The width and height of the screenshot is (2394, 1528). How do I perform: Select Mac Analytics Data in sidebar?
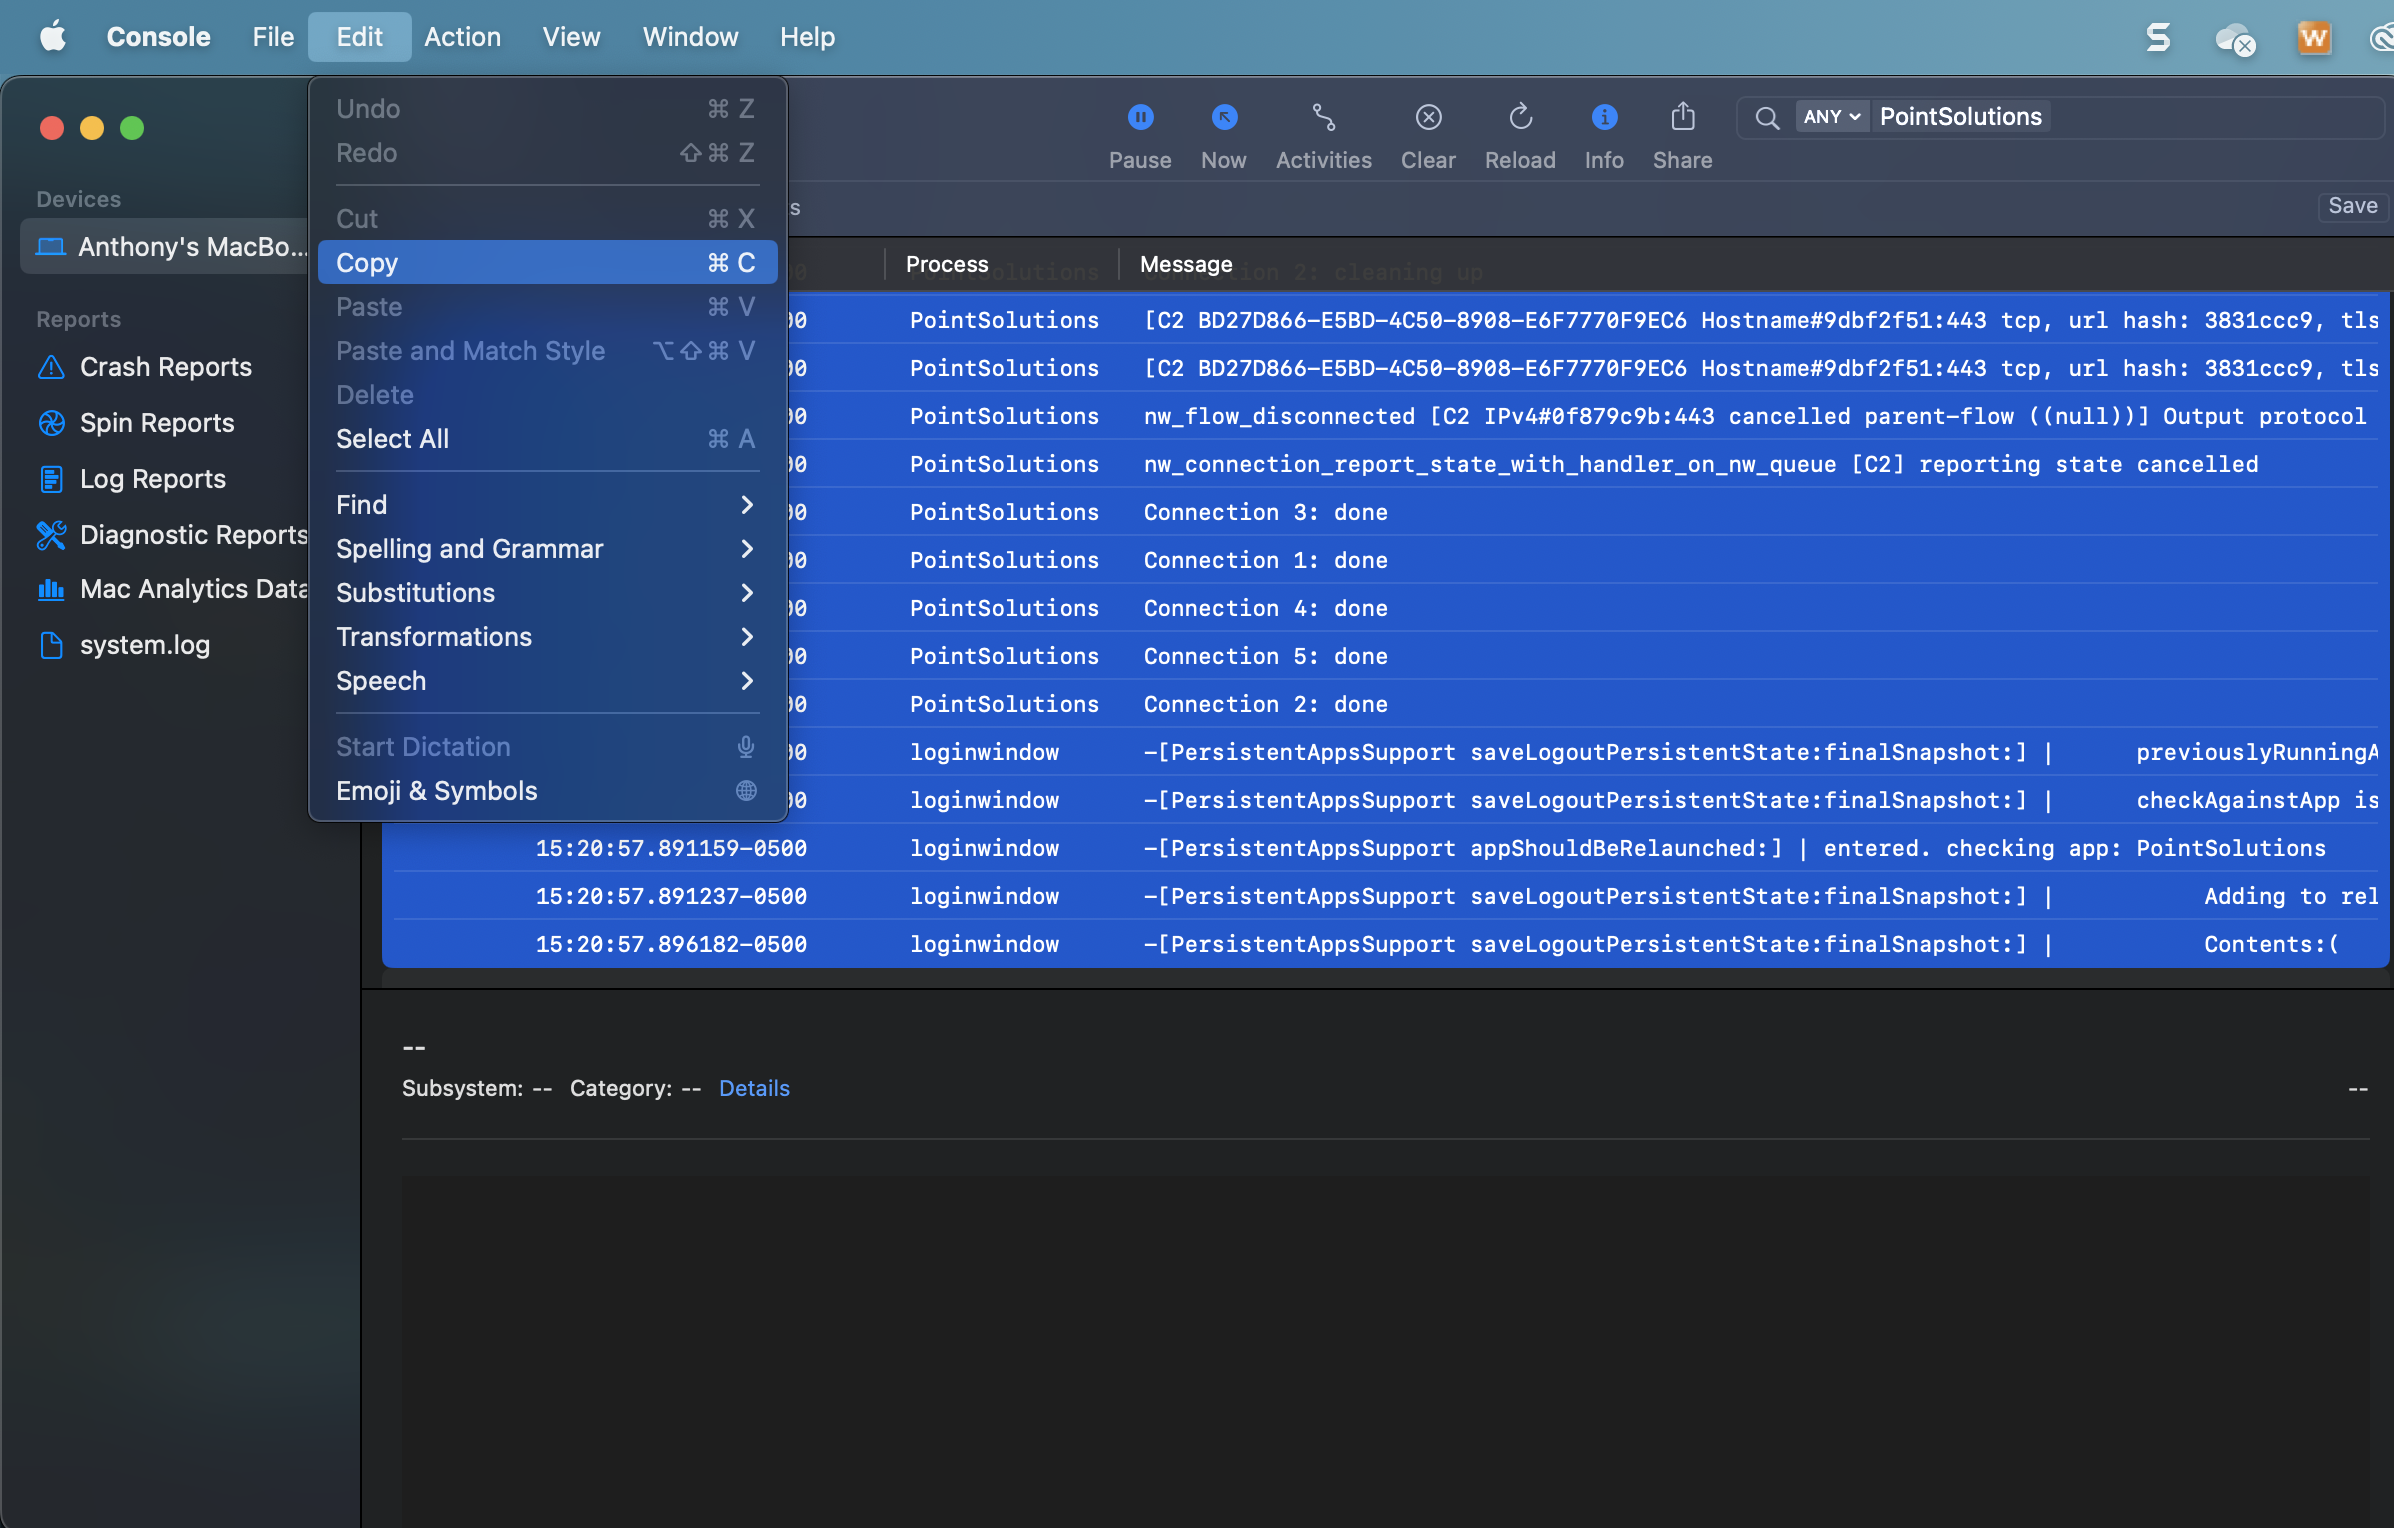click(172, 589)
